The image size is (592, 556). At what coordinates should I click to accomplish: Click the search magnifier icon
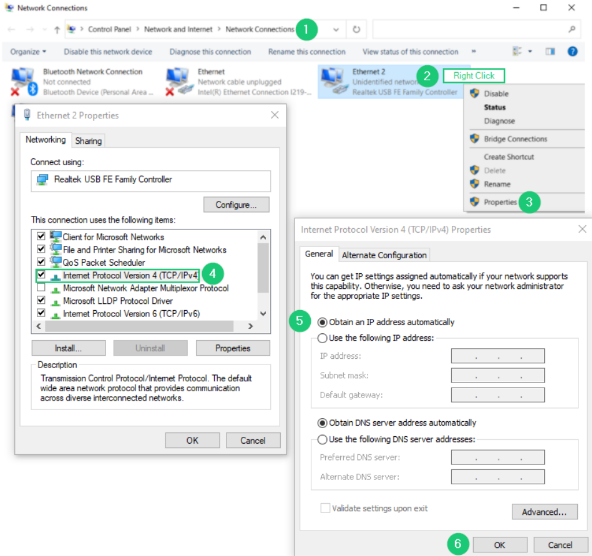pyautogui.click(x=572, y=29)
